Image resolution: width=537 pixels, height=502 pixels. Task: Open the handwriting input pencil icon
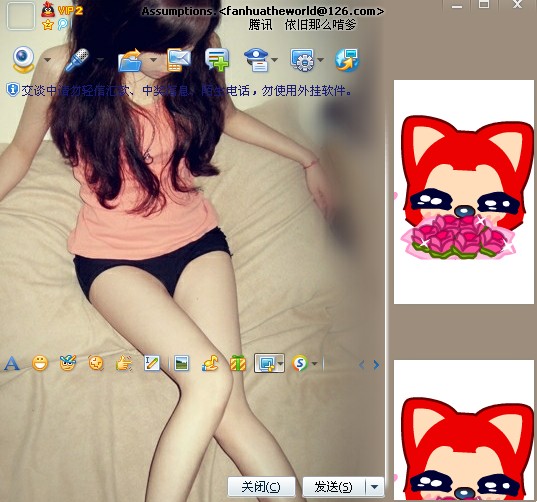tap(152, 363)
